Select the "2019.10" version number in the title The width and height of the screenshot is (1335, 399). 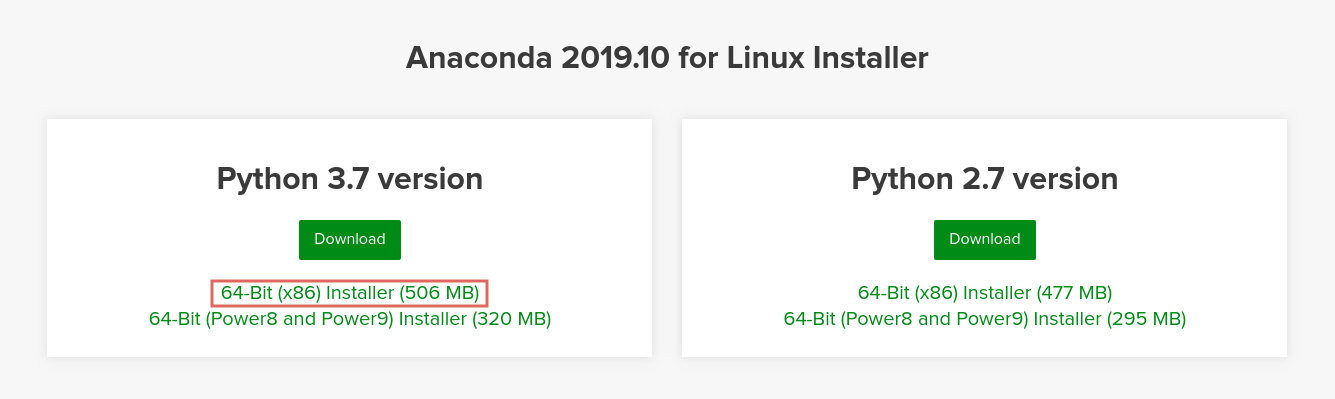[615, 57]
